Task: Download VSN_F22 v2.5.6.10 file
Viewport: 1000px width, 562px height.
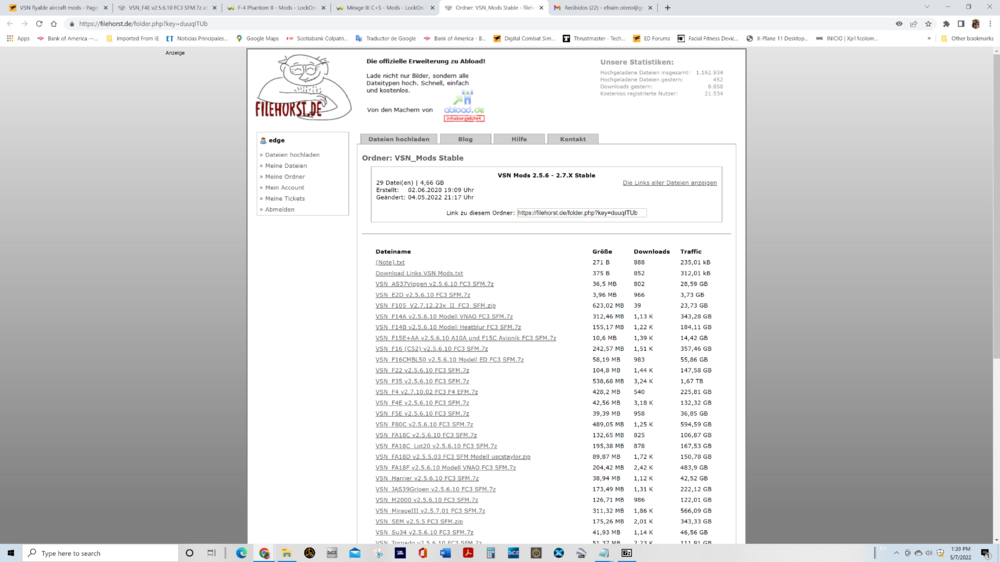Action: tap(422, 370)
